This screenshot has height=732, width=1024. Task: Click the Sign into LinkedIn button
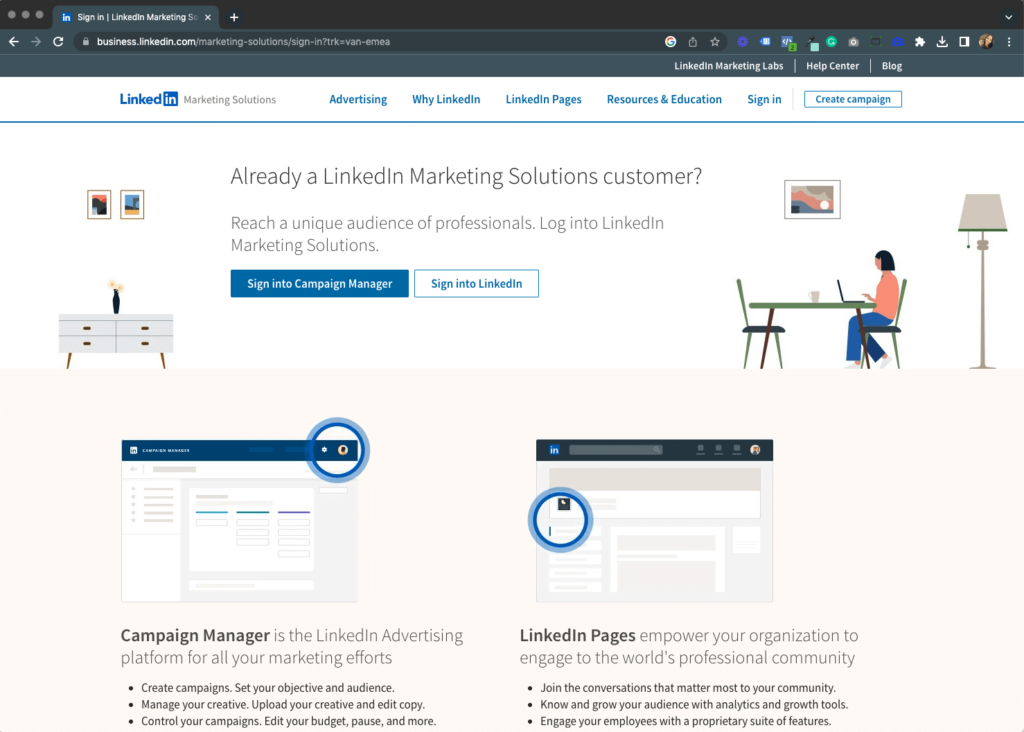(x=476, y=283)
